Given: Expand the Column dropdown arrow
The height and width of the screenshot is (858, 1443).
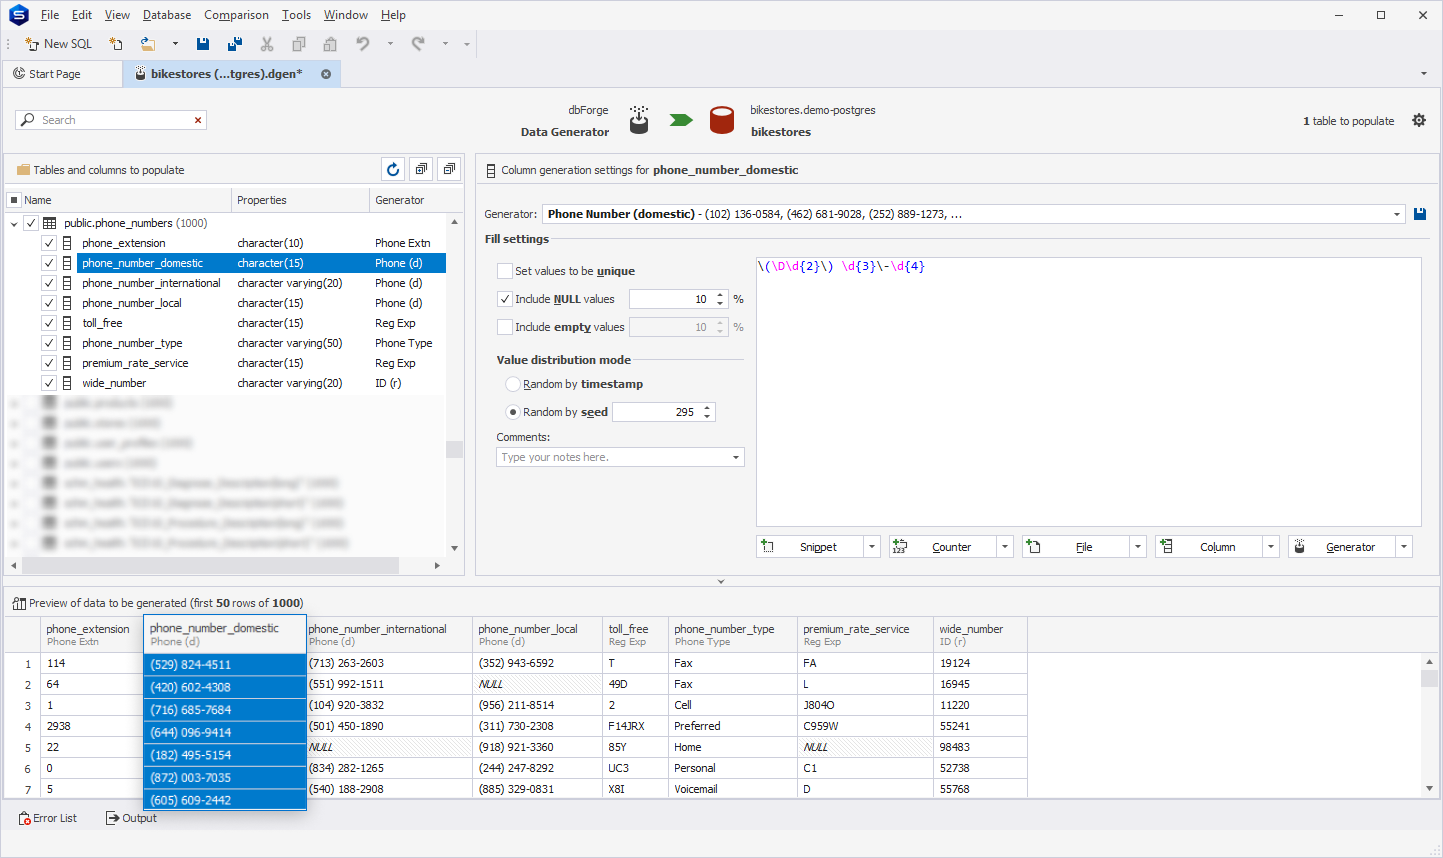Looking at the screenshot, I should pyautogui.click(x=1271, y=547).
